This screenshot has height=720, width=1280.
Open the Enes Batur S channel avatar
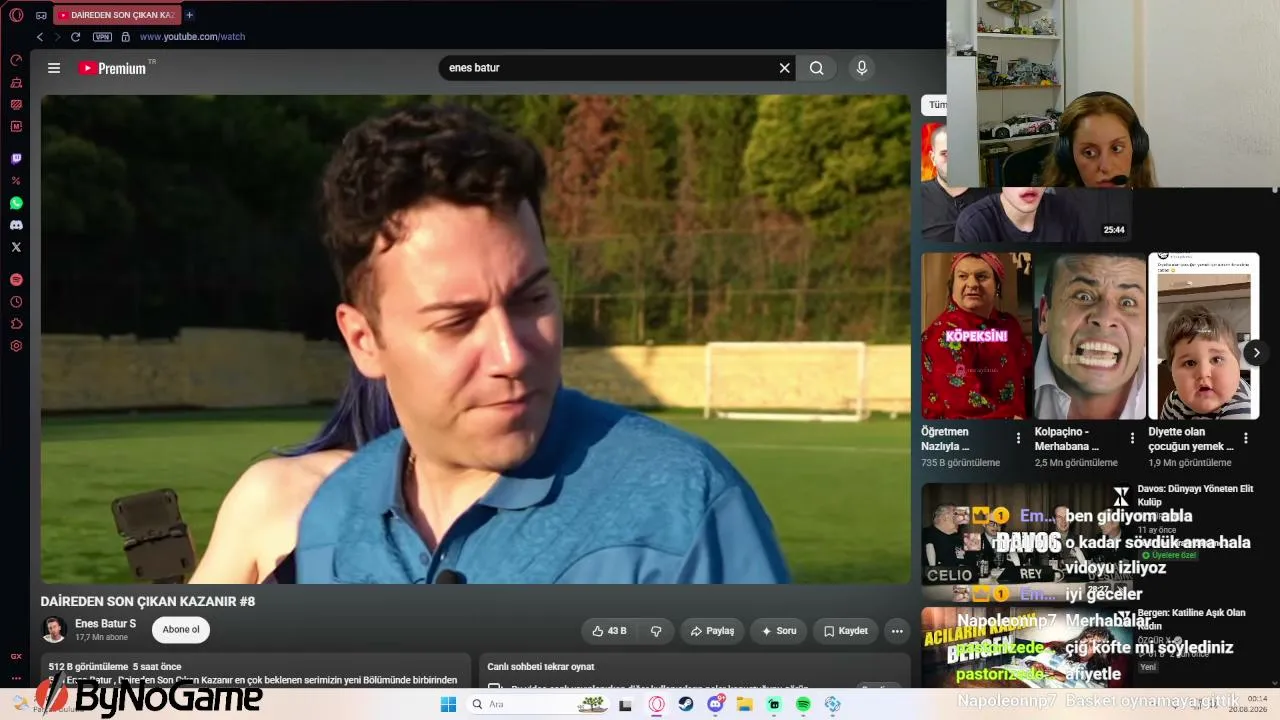(54, 630)
